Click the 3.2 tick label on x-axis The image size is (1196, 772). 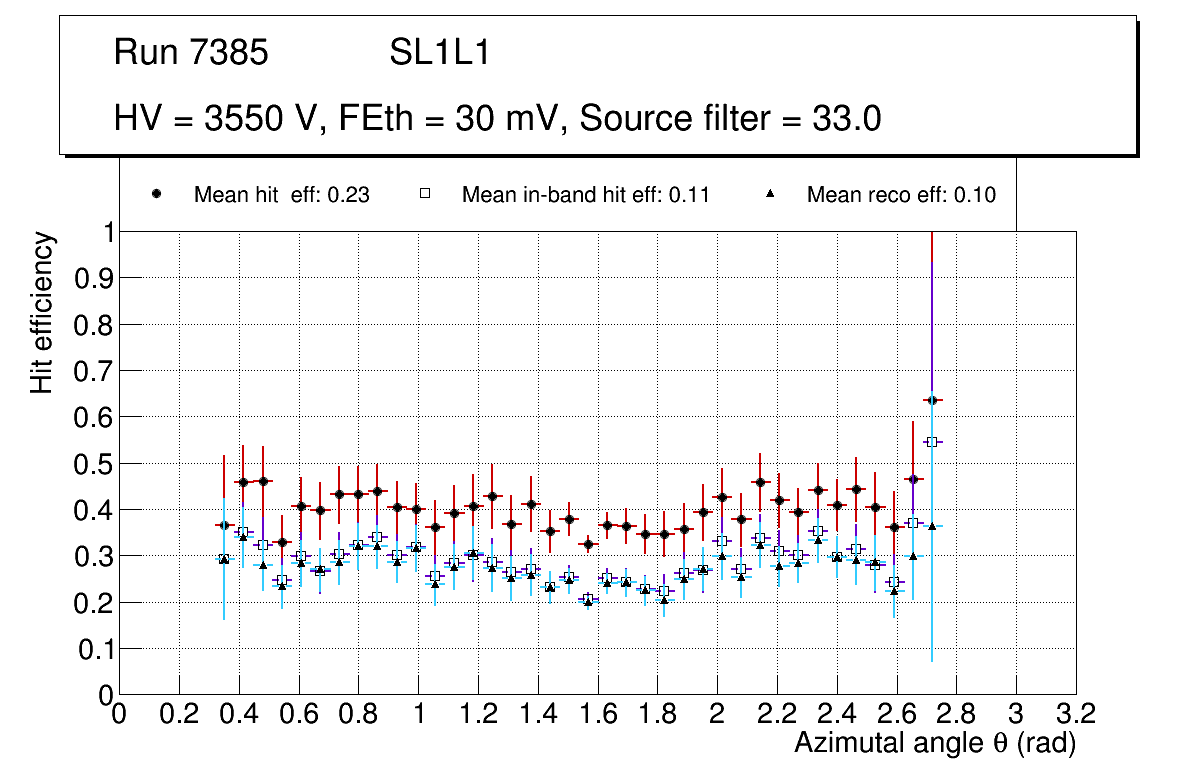click(x=1076, y=714)
